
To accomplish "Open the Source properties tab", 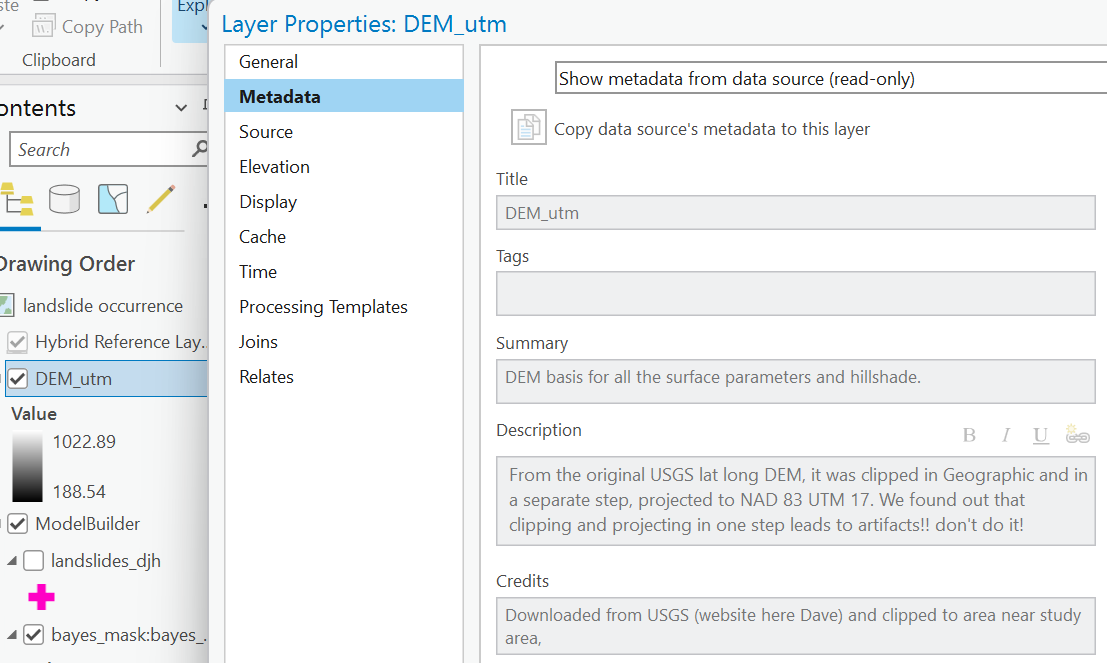I will (266, 132).
